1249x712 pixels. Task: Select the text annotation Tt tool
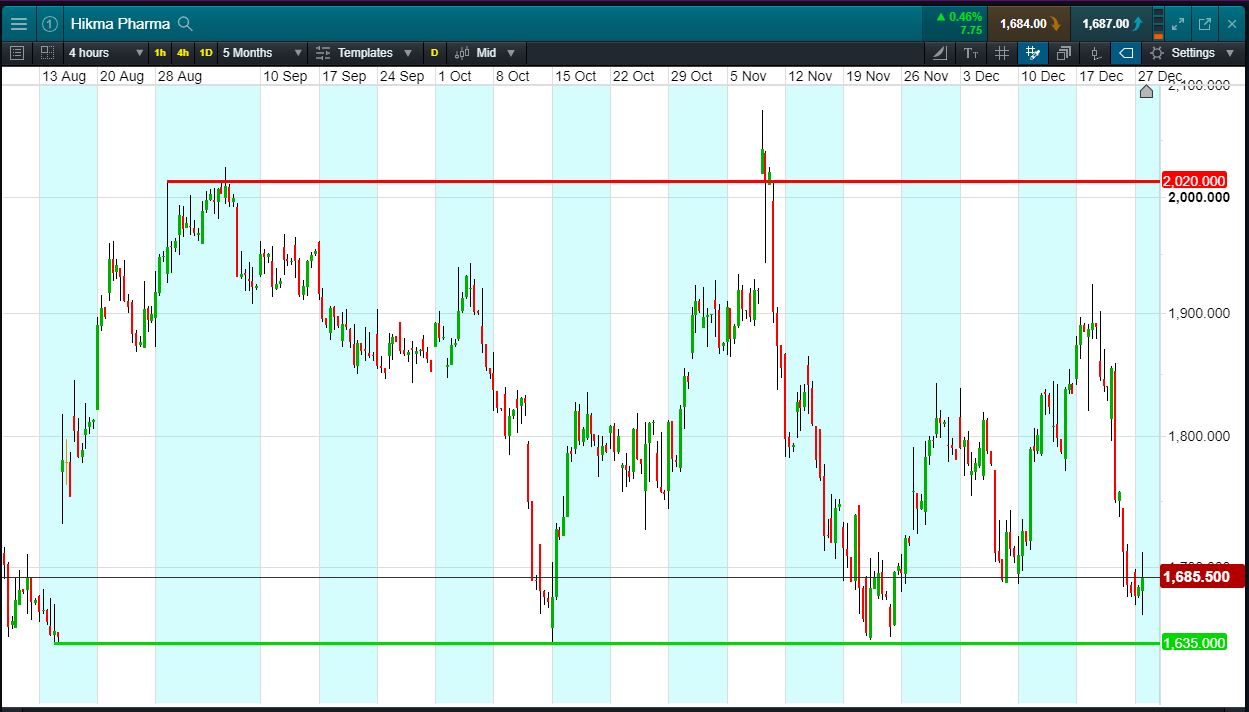click(x=971, y=53)
